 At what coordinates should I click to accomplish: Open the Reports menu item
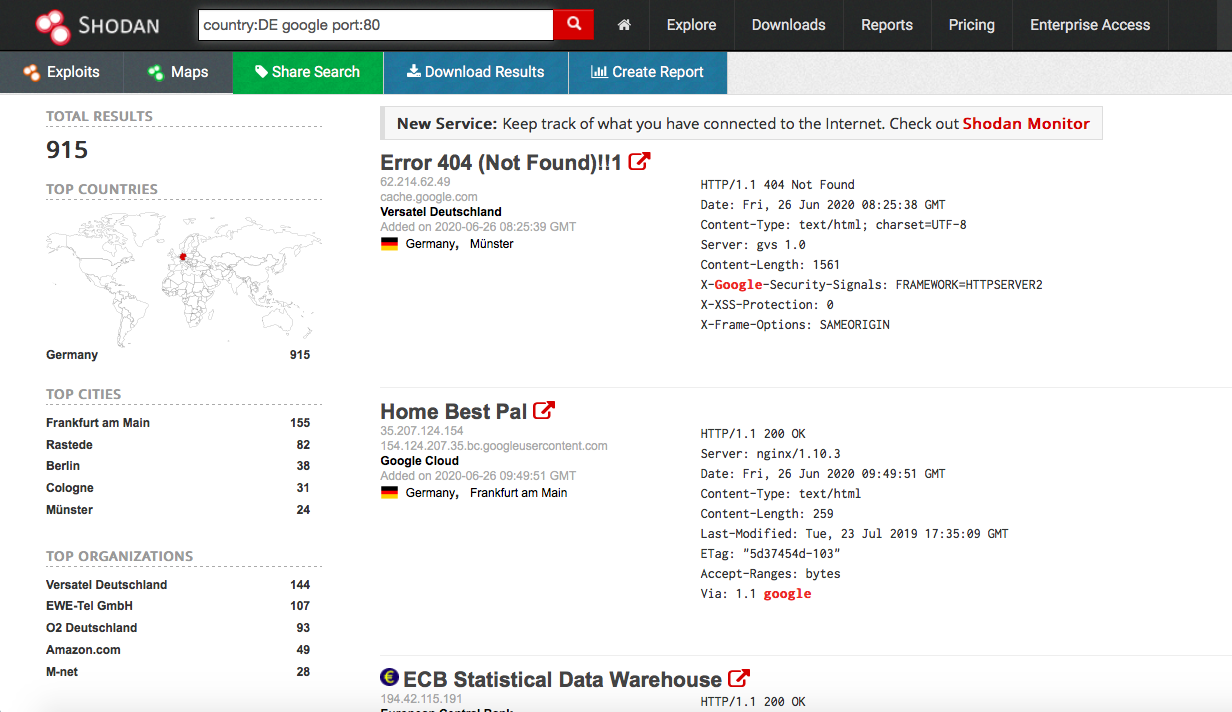(x=887, y=25)
